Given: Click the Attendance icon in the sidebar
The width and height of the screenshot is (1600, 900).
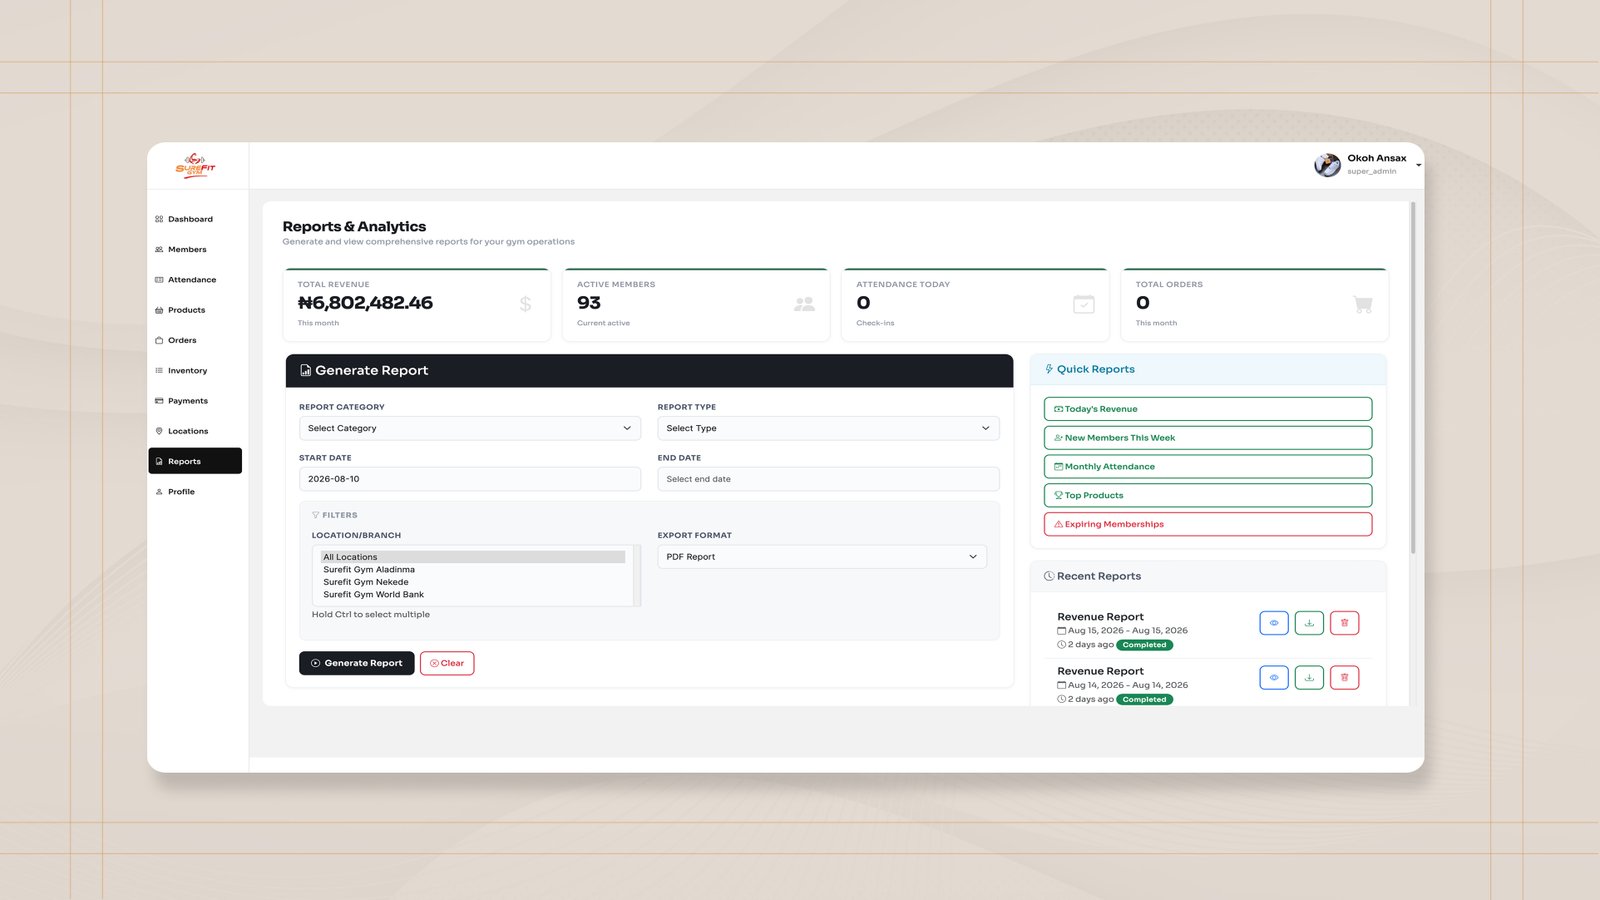Looking at the screenshot, I should pos(159,280).
